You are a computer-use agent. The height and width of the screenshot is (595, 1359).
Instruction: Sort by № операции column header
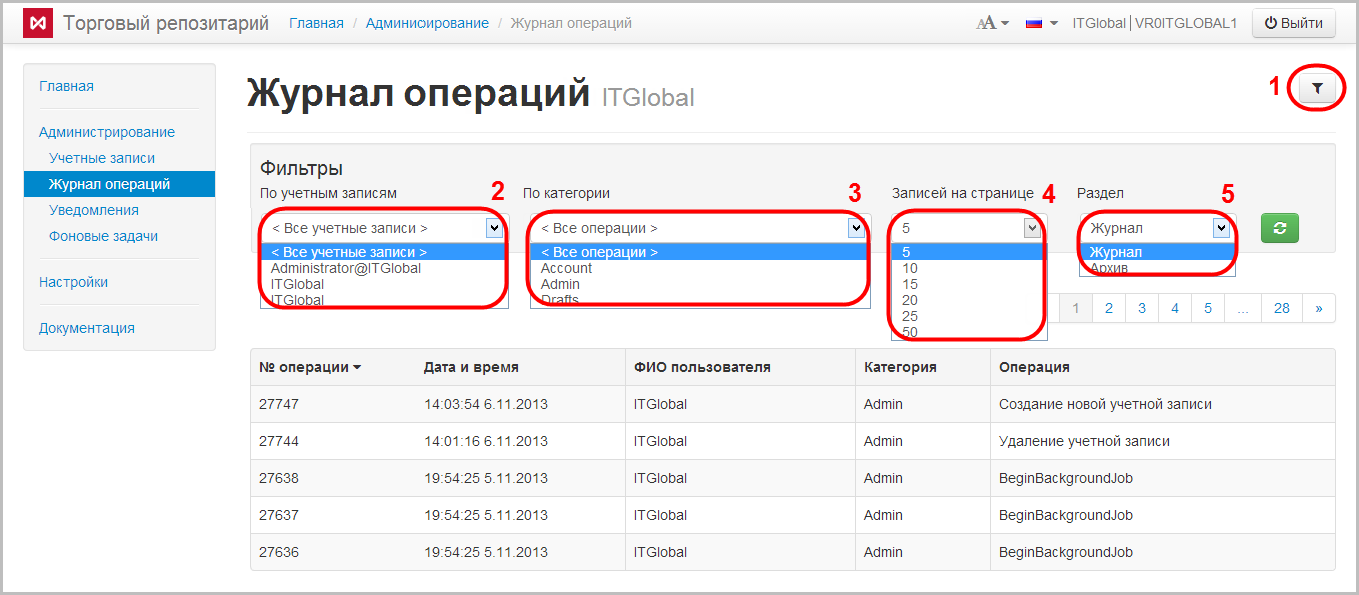[x=310, y=367]
